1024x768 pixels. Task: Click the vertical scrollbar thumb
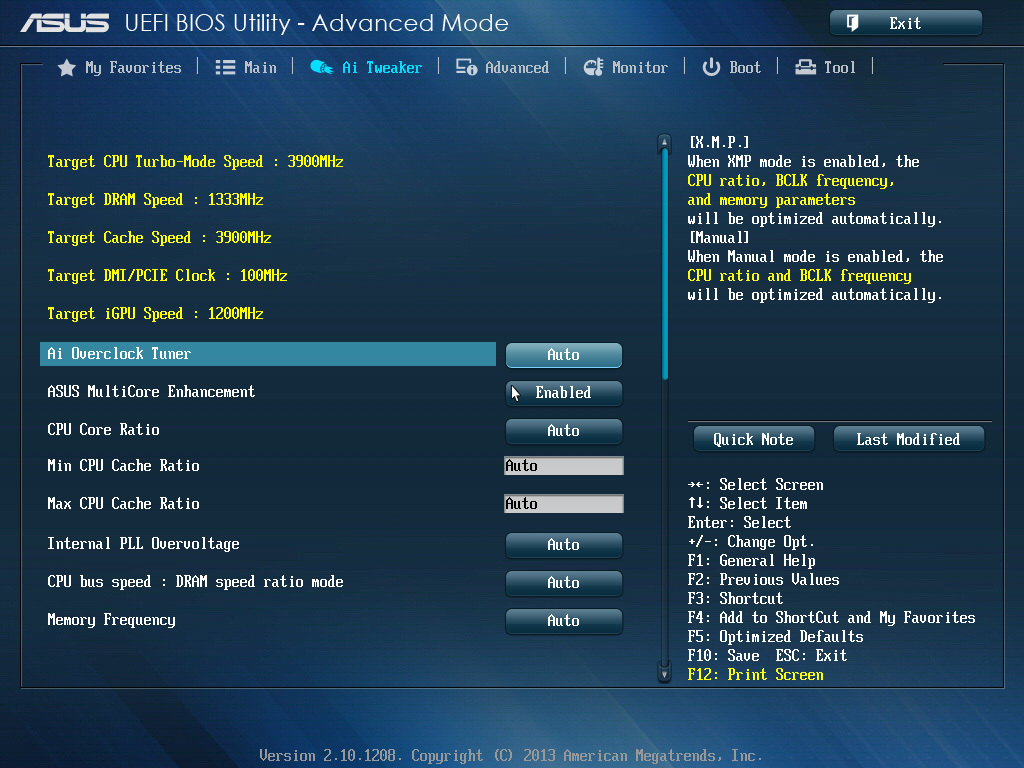click(x=665, y=264)
